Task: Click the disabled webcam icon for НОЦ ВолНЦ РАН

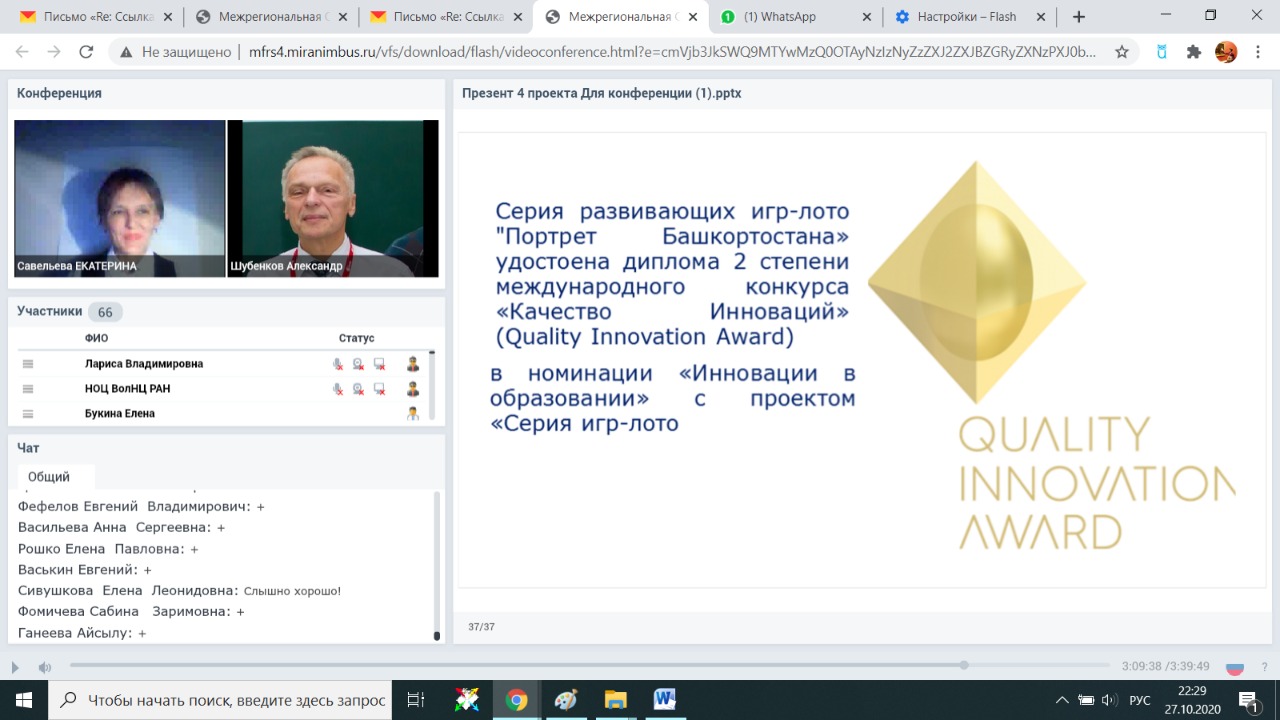Action: tap(358, 389)
